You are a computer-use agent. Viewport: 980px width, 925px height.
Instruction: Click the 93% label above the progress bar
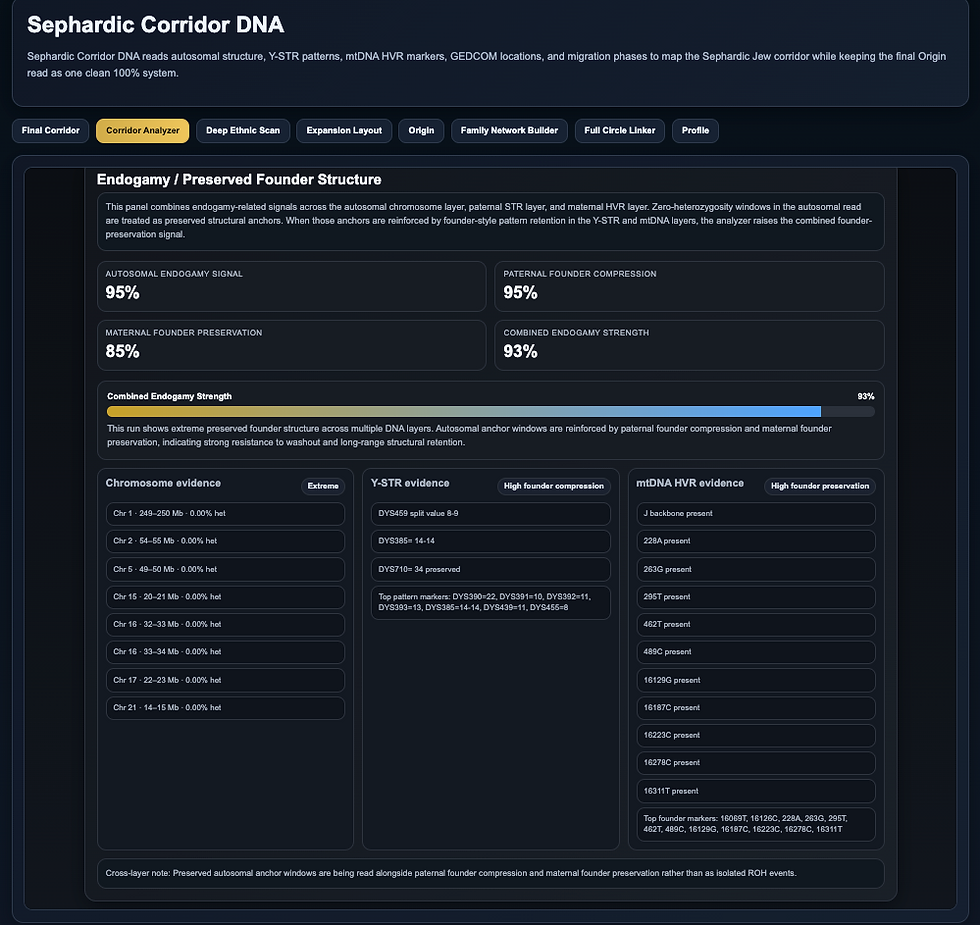coord(866,396)
